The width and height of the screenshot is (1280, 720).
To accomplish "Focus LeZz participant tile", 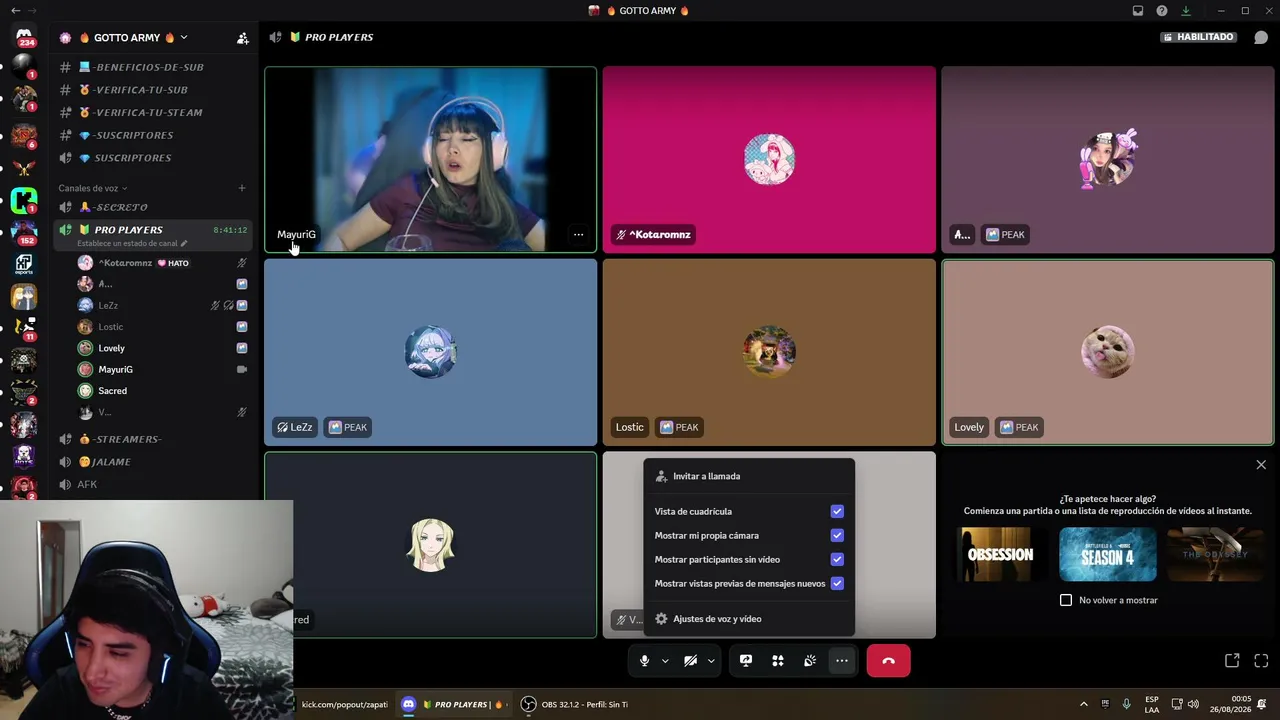I will tap(431, 352).
